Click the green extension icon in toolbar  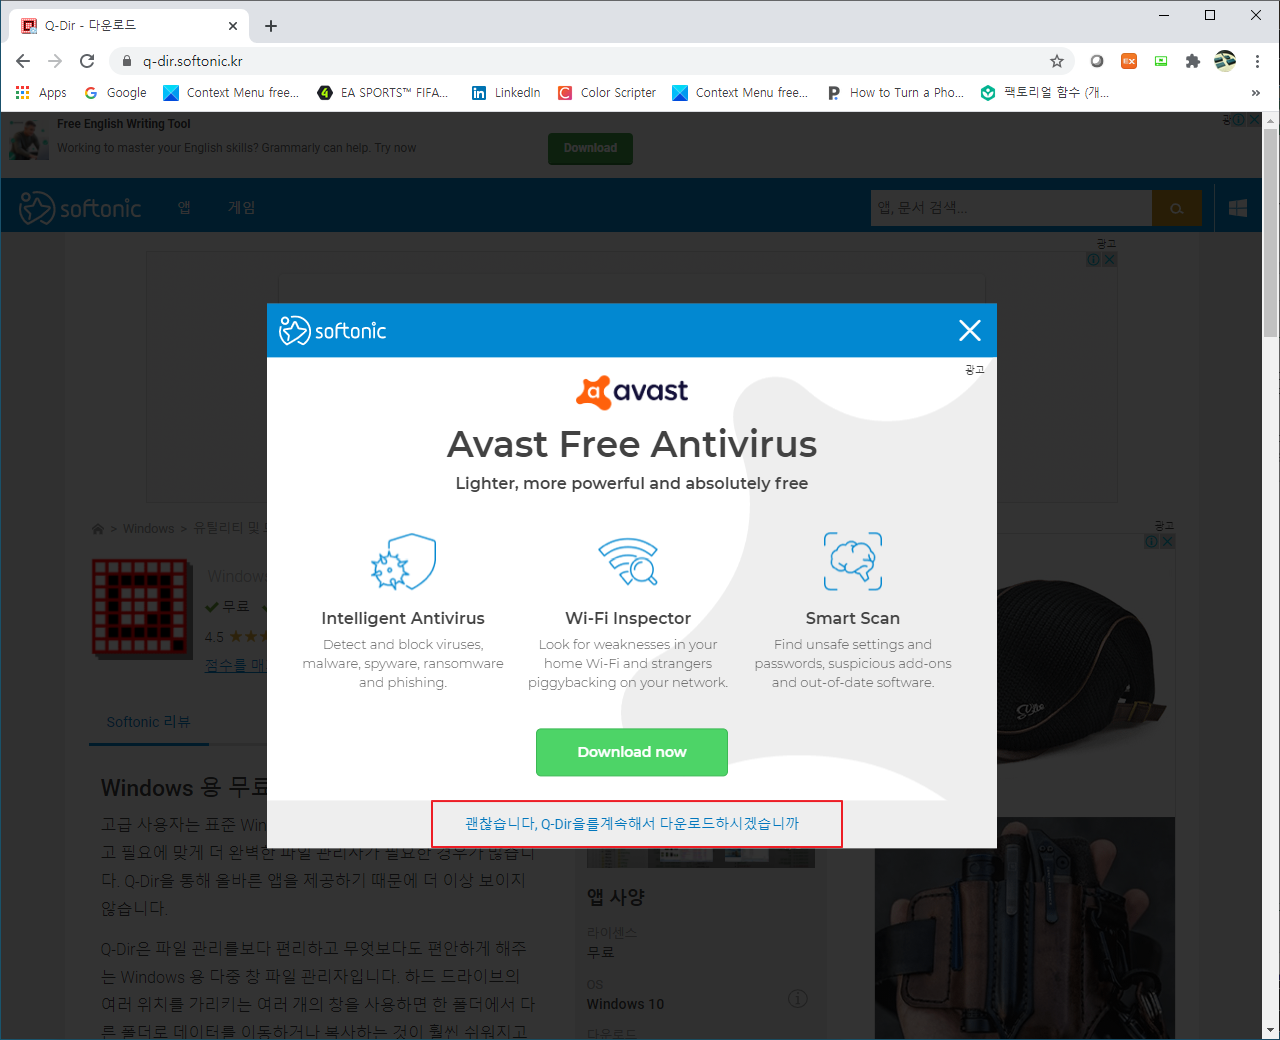point(1161,61)
